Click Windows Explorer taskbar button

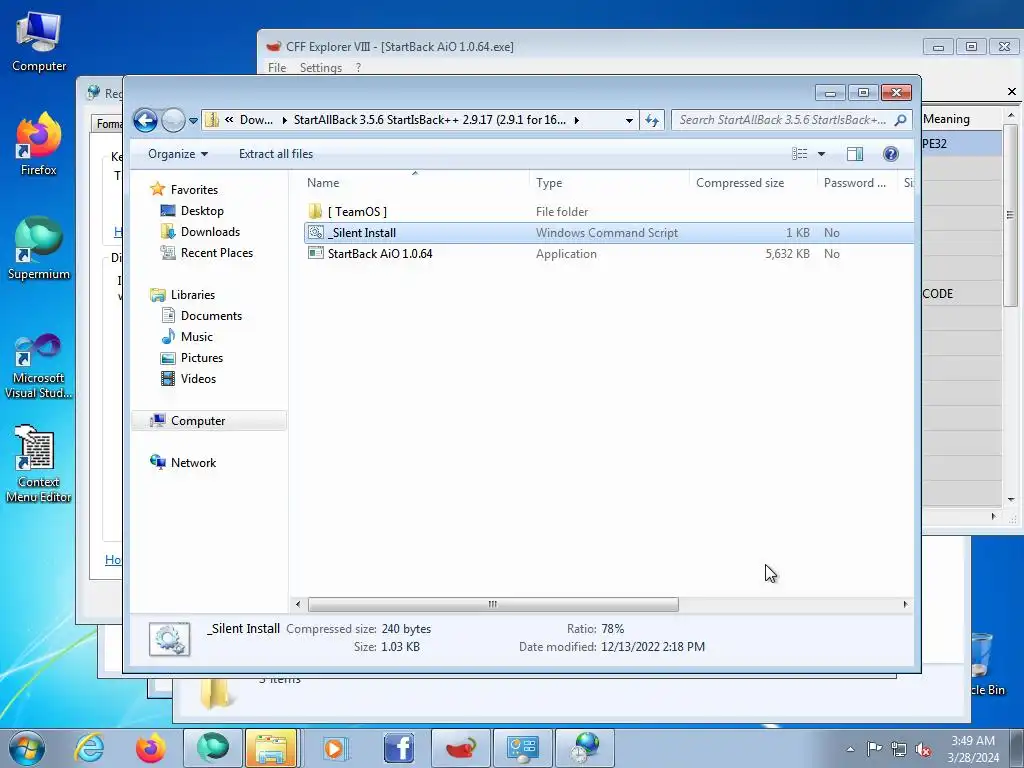coord(271,748)
